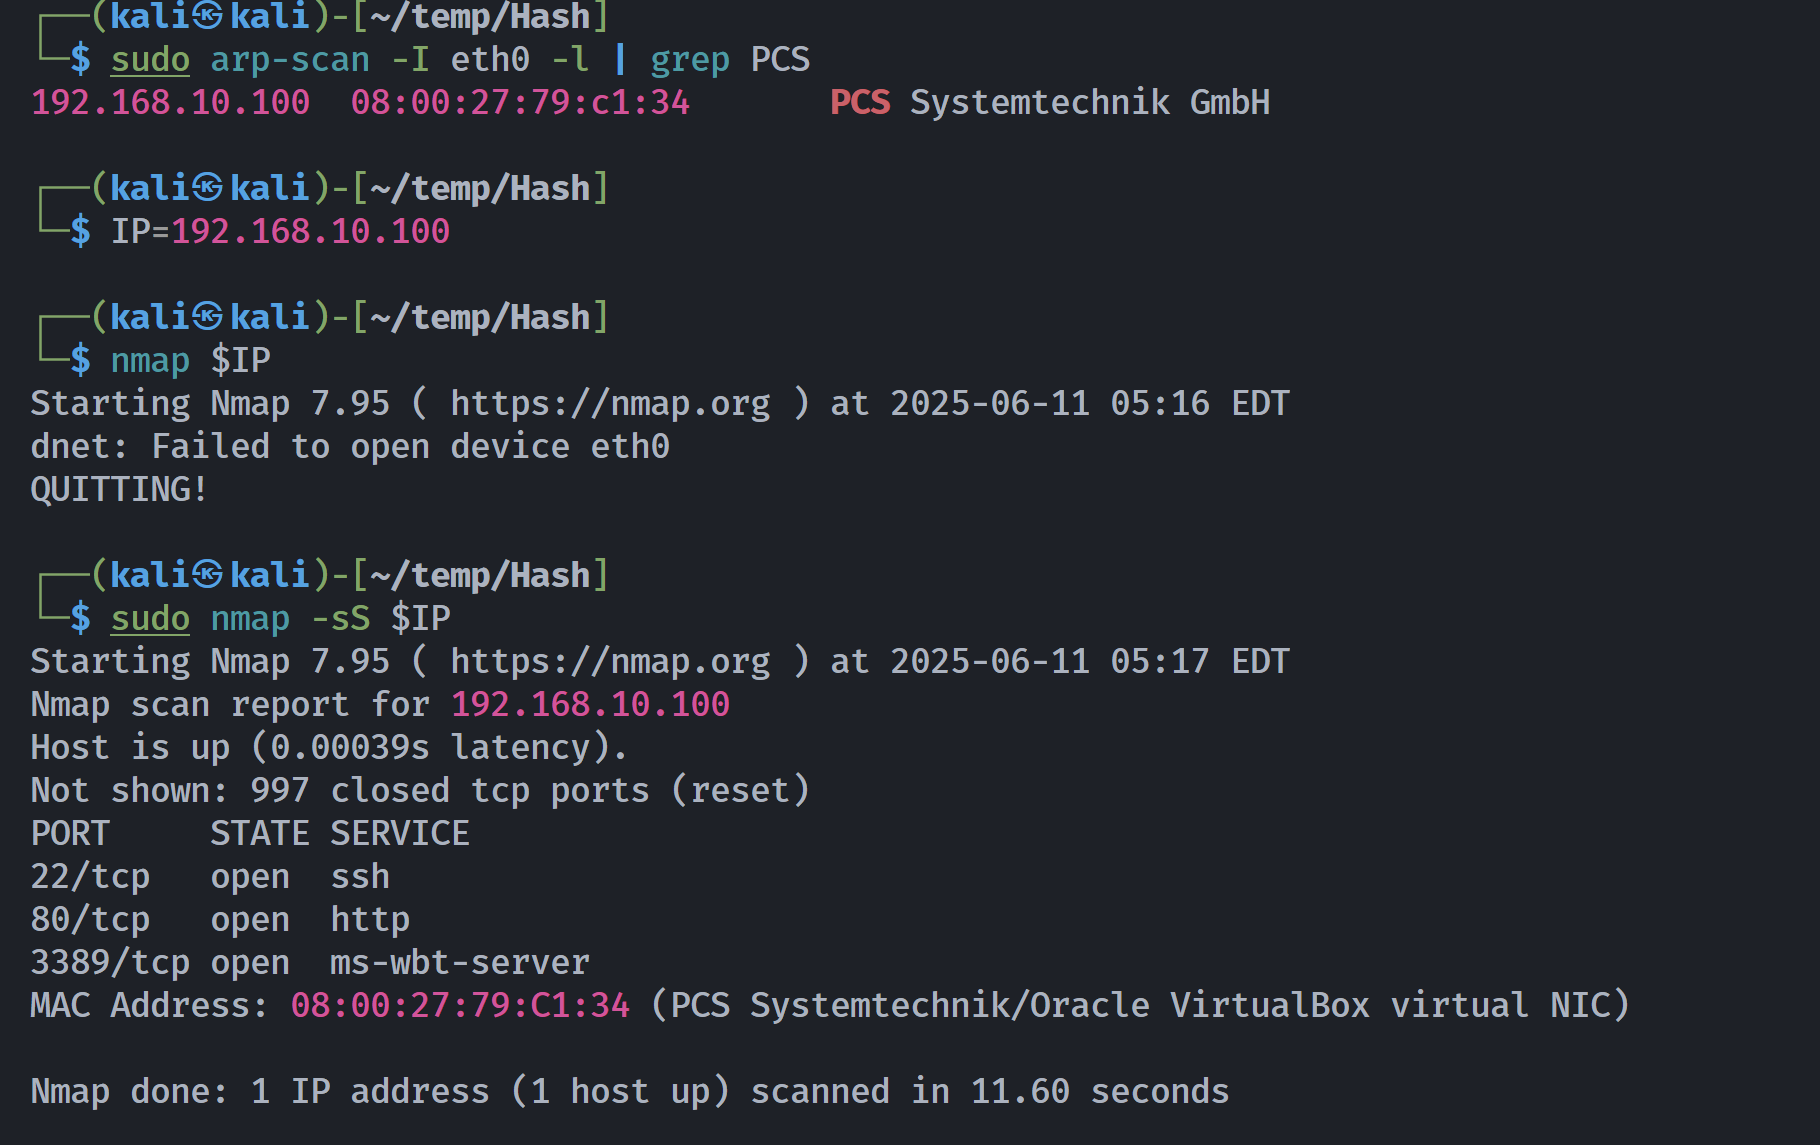Click the 22/tcp port line
The height and width of the screenshot is (1145, 1820).
pyautogui.click(x=210, y=877)
